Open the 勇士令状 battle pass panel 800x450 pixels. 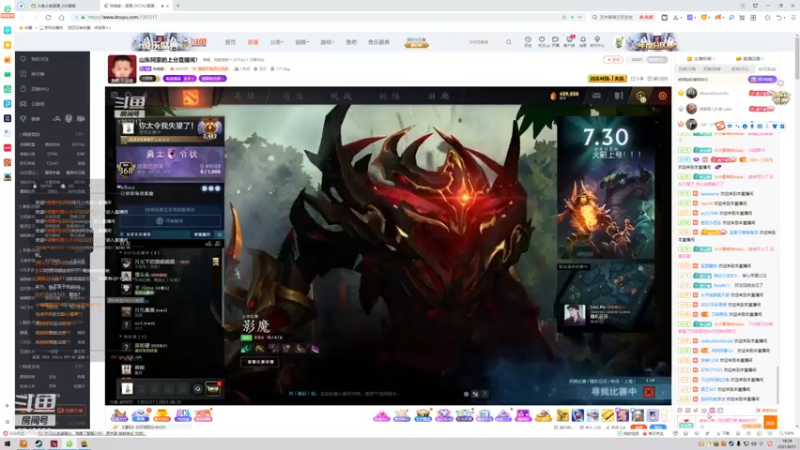[170, 163]
